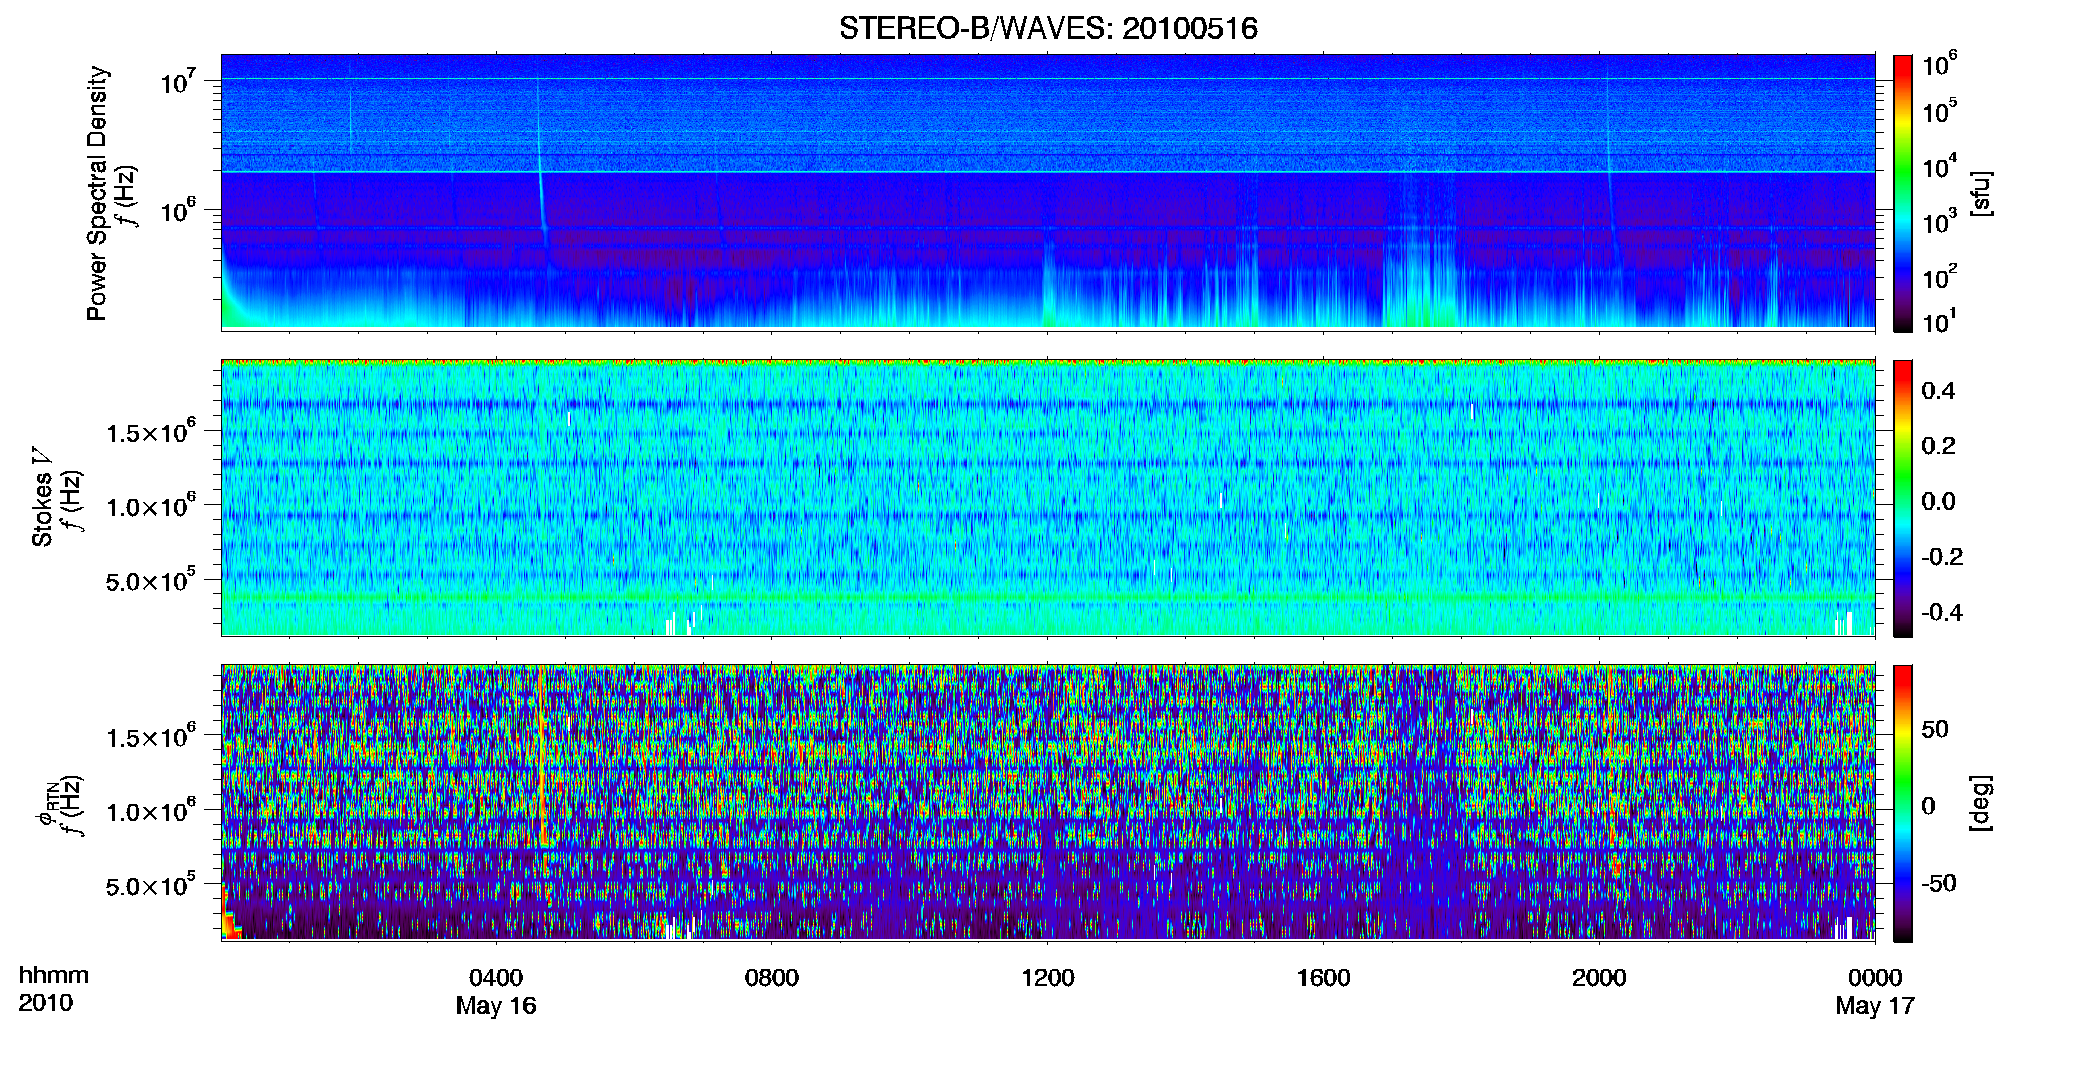Click the 1.0×10^6 tick on the Stokes V panel
The image size is (2096, 1080).
tap(151, 505)
